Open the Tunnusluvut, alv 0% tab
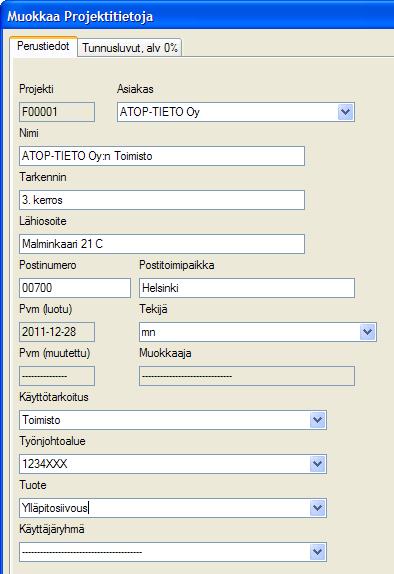 pyautogui.click(x=130, y=48)
